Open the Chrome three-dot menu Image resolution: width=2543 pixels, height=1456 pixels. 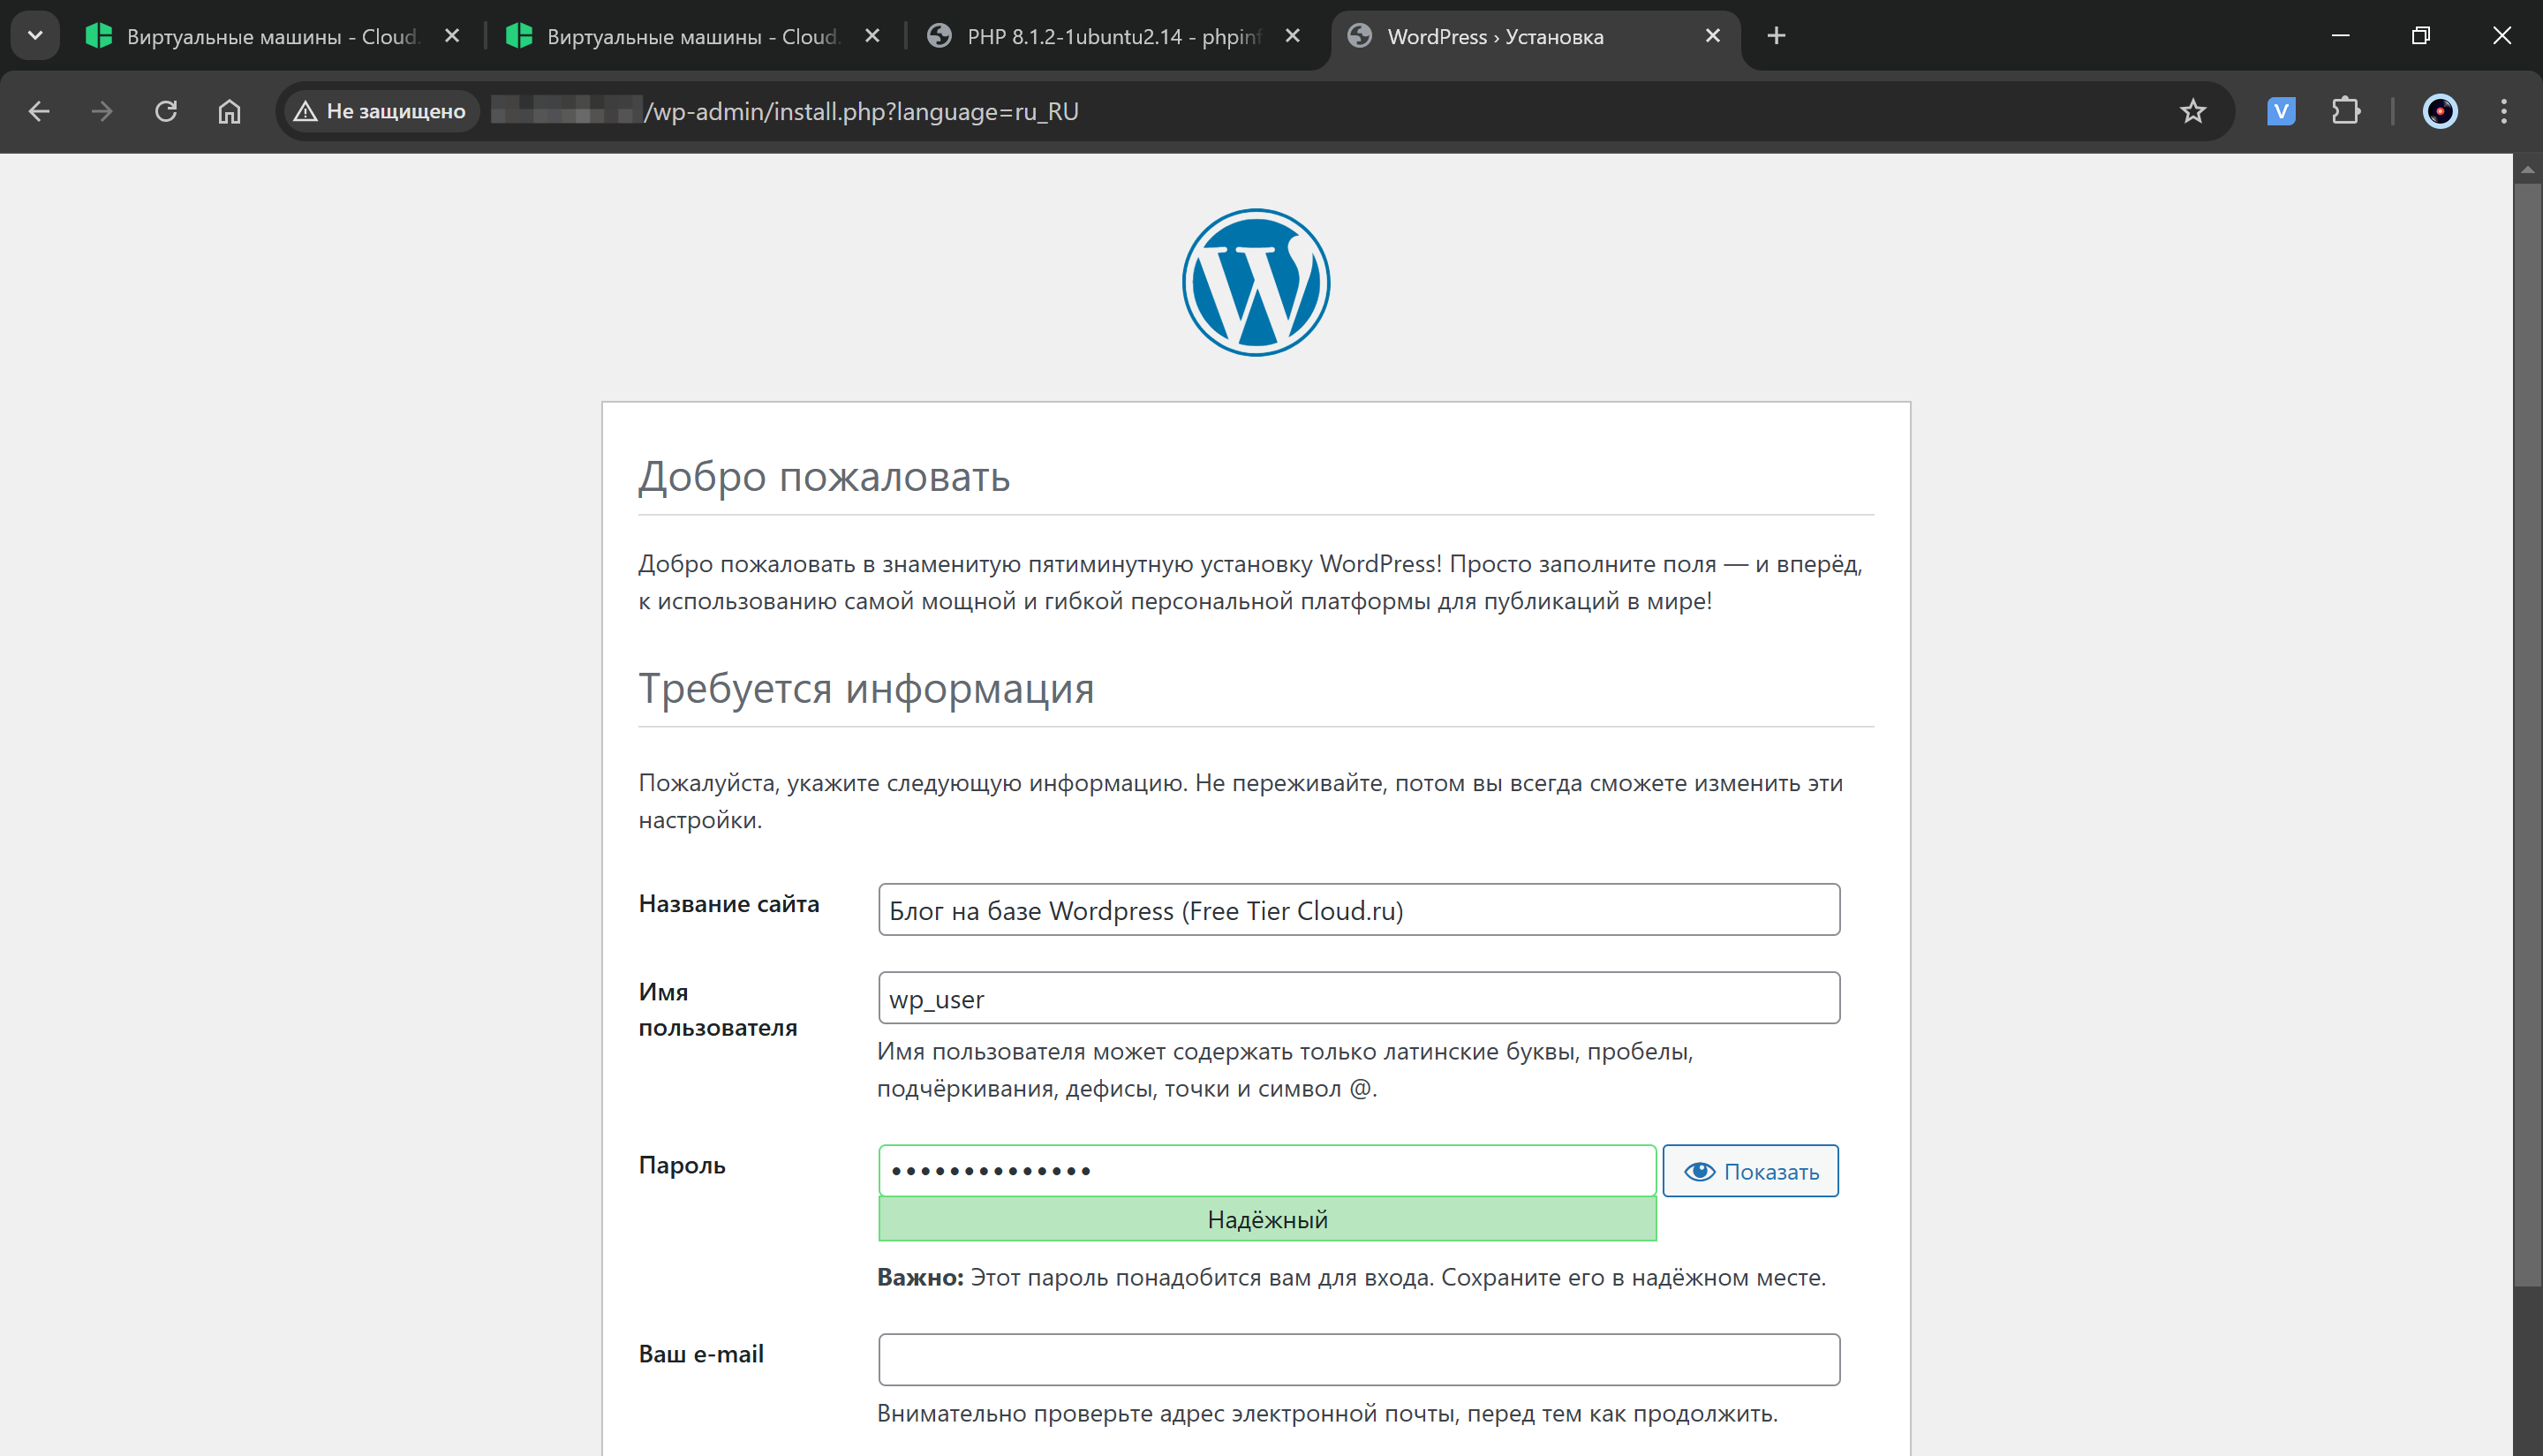coord(2504,111)
